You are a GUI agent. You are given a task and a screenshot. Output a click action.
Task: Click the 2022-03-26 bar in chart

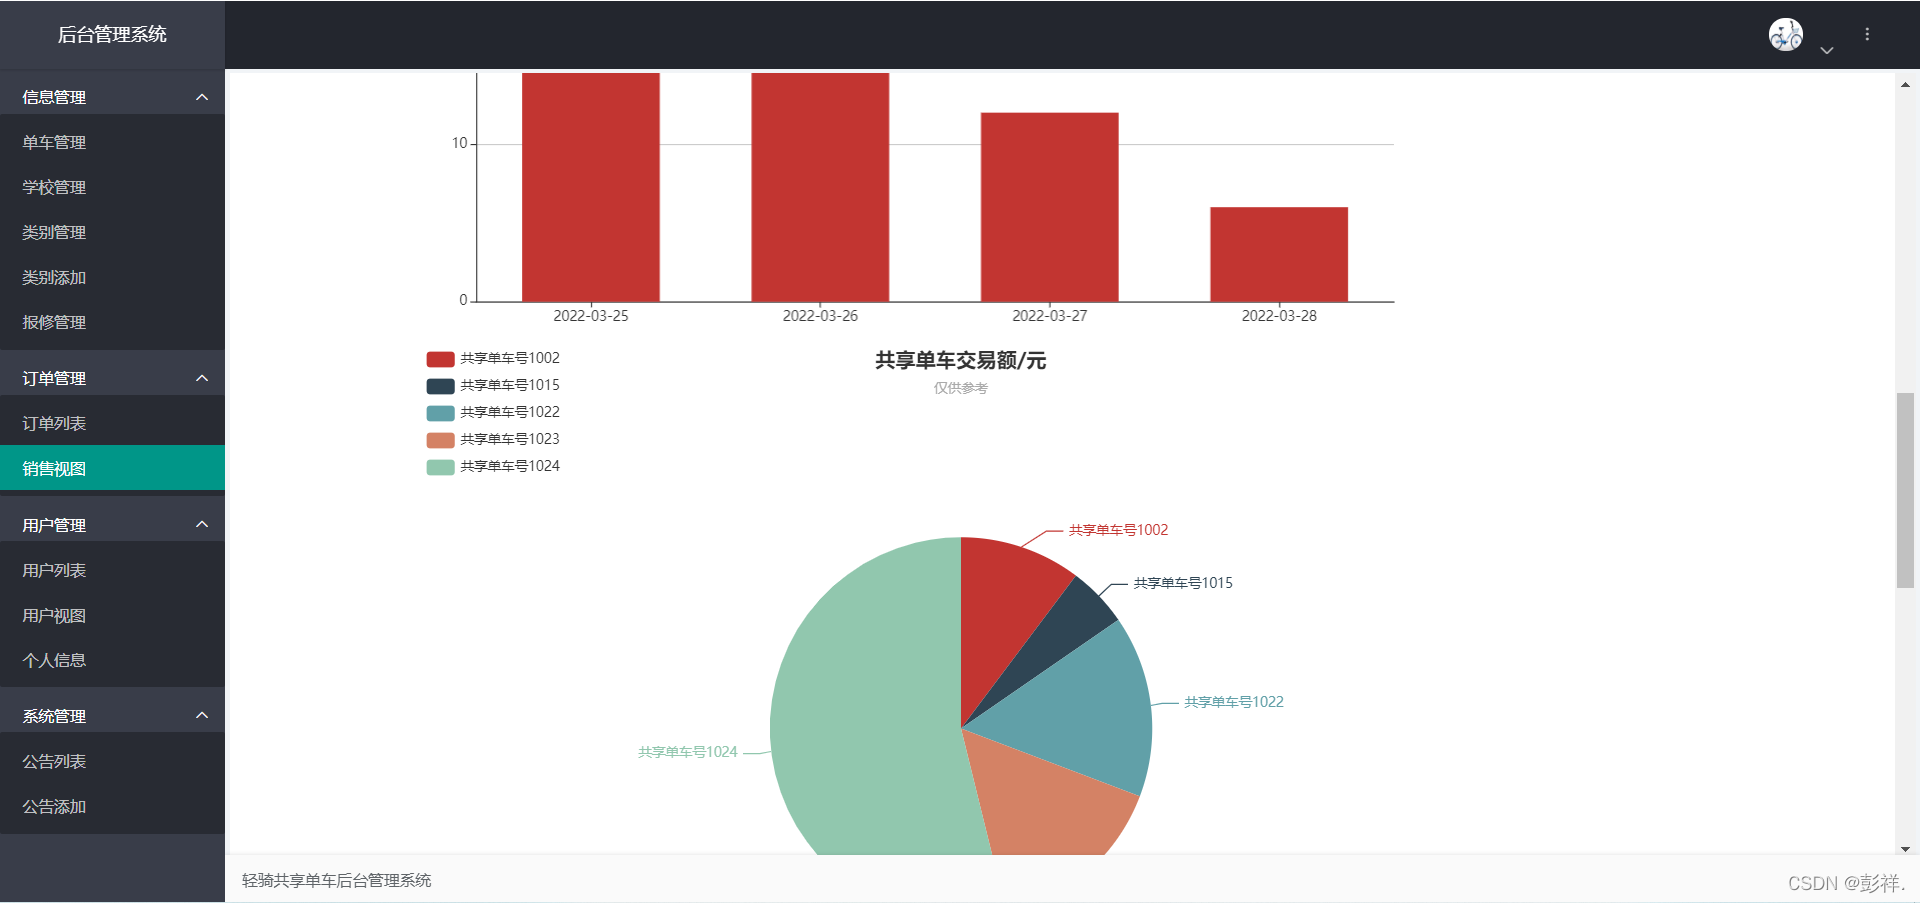[x=820, y=187]
